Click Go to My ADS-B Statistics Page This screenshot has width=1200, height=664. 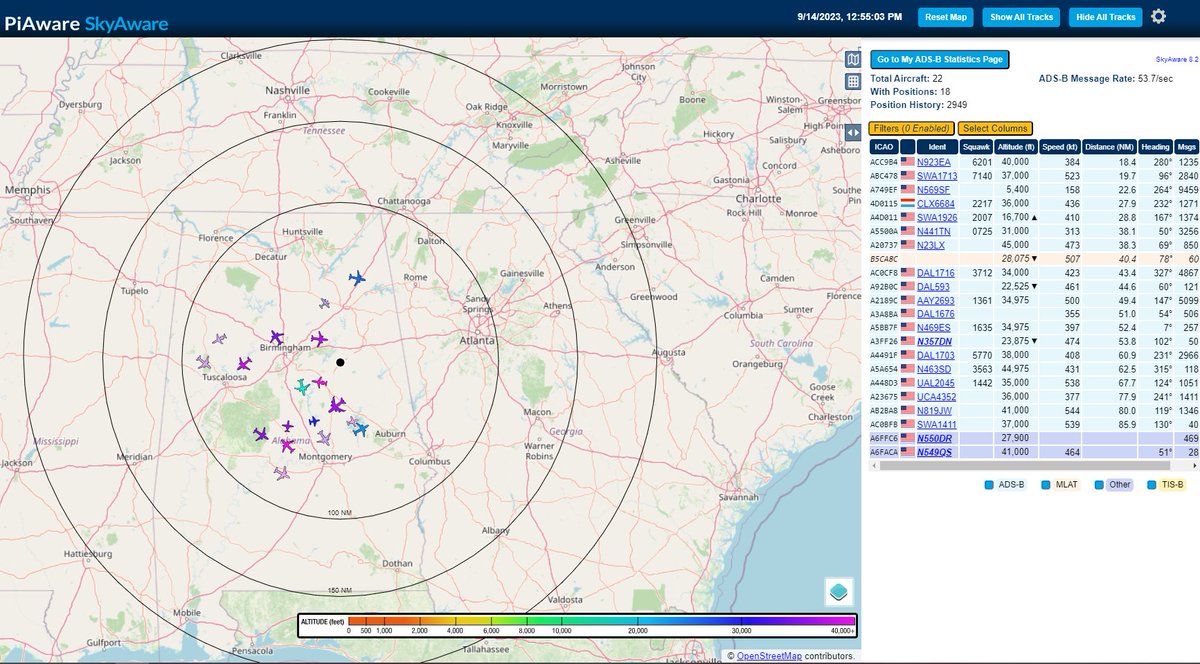(940, 58)
